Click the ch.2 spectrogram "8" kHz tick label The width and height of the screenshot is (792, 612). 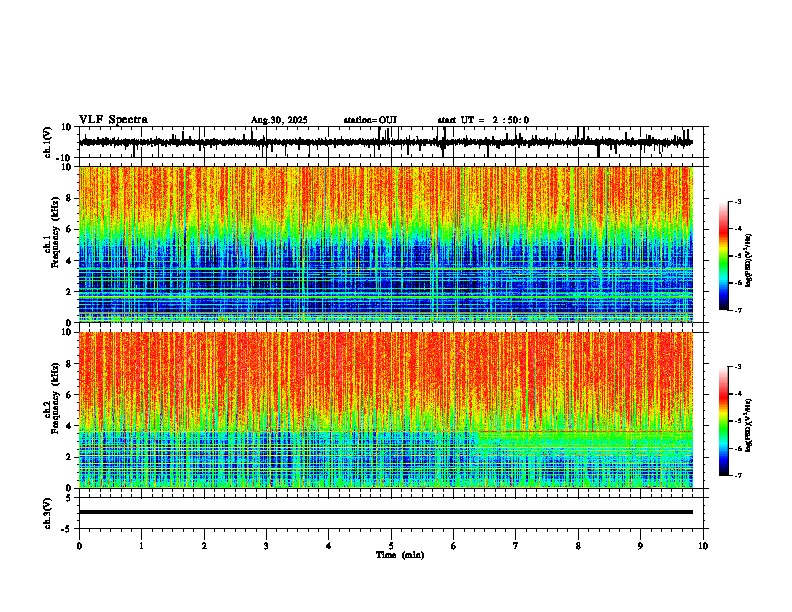coord(69,364)
